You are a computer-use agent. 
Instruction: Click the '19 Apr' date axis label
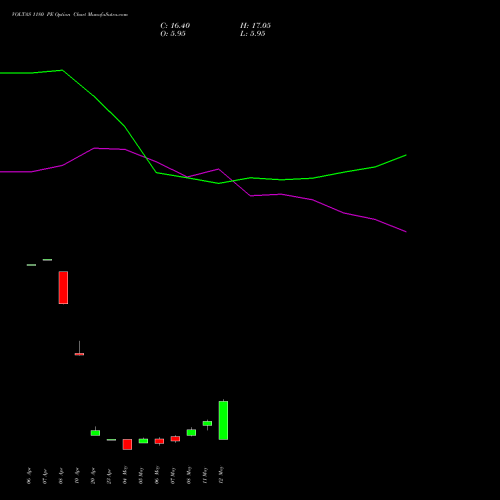(x=77, y=476)
